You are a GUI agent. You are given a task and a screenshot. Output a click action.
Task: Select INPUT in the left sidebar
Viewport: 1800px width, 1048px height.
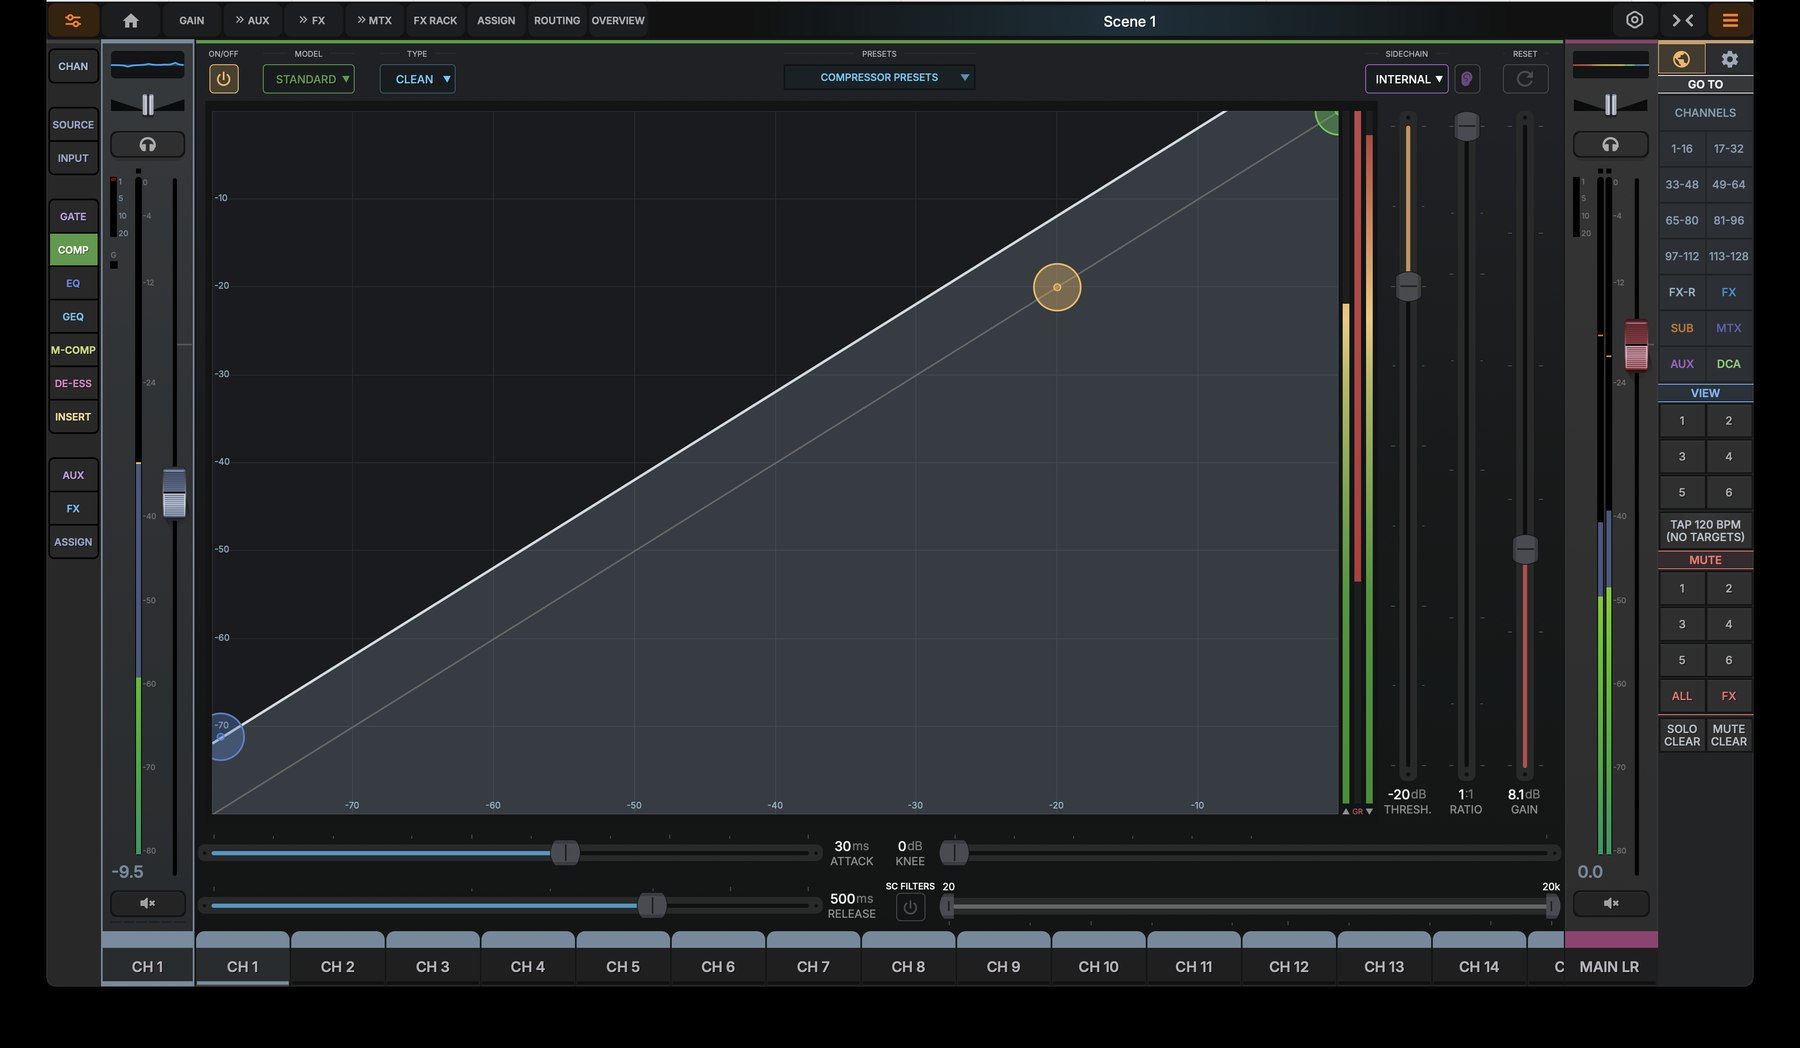[x=73, y=158]
